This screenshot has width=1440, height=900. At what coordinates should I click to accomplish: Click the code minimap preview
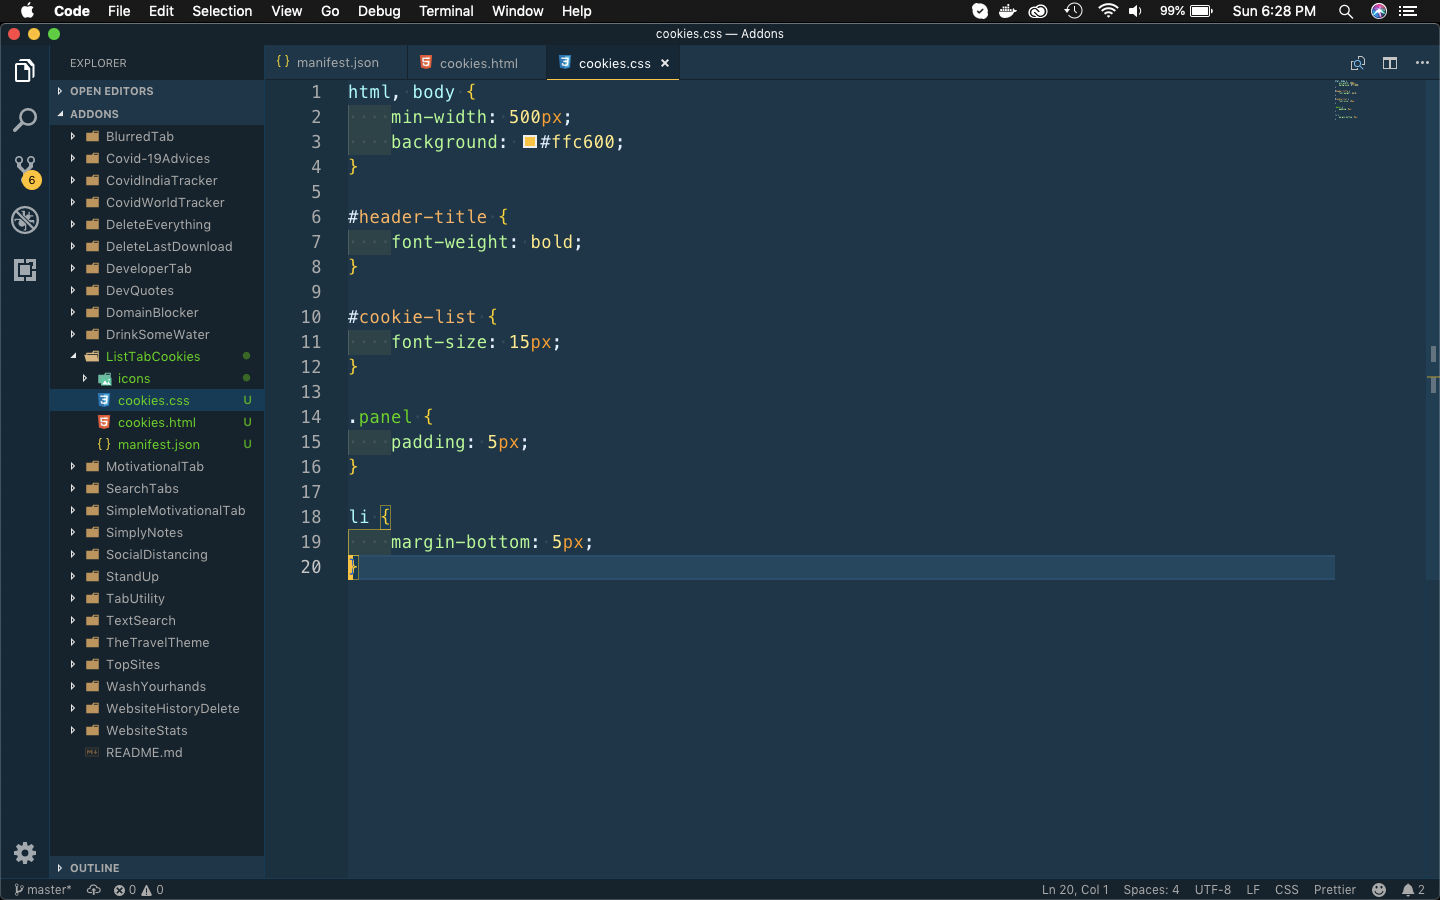1346,100
